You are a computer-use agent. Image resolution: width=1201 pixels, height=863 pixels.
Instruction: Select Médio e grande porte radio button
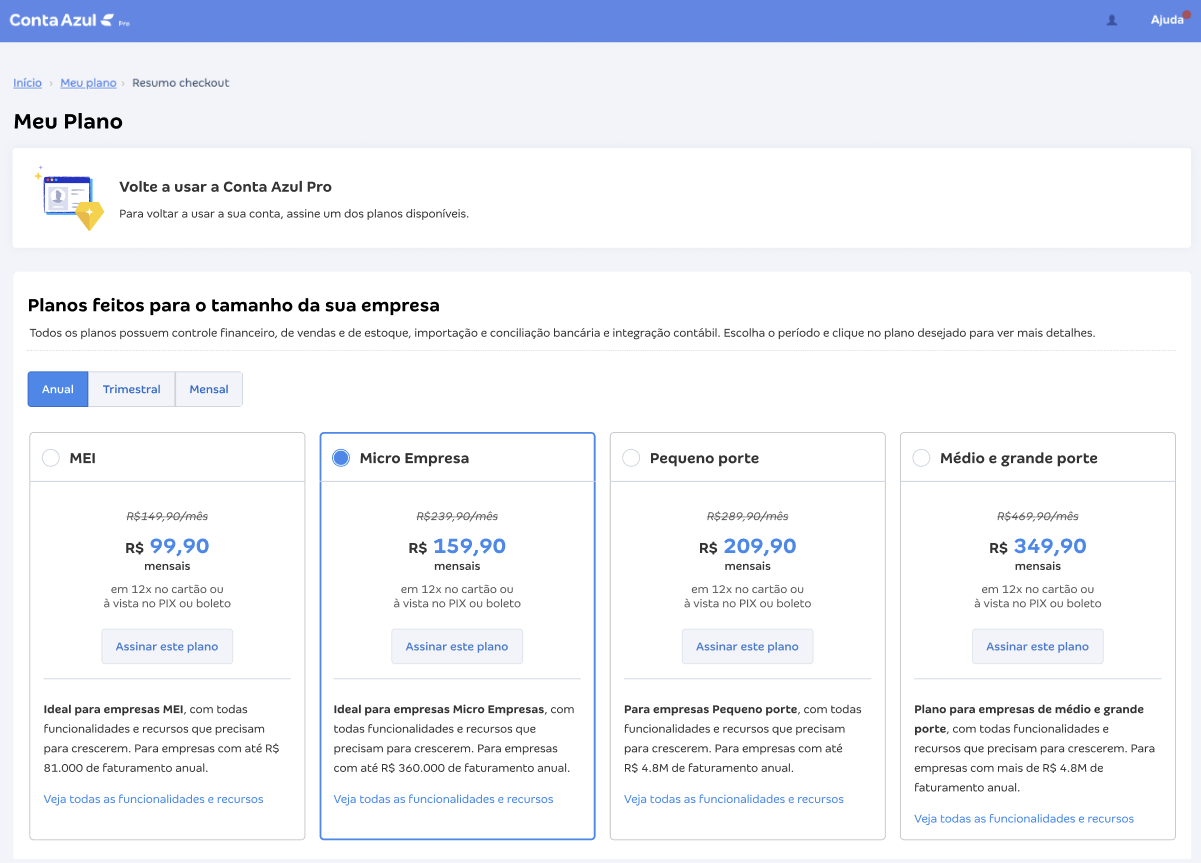pos(922,458)
